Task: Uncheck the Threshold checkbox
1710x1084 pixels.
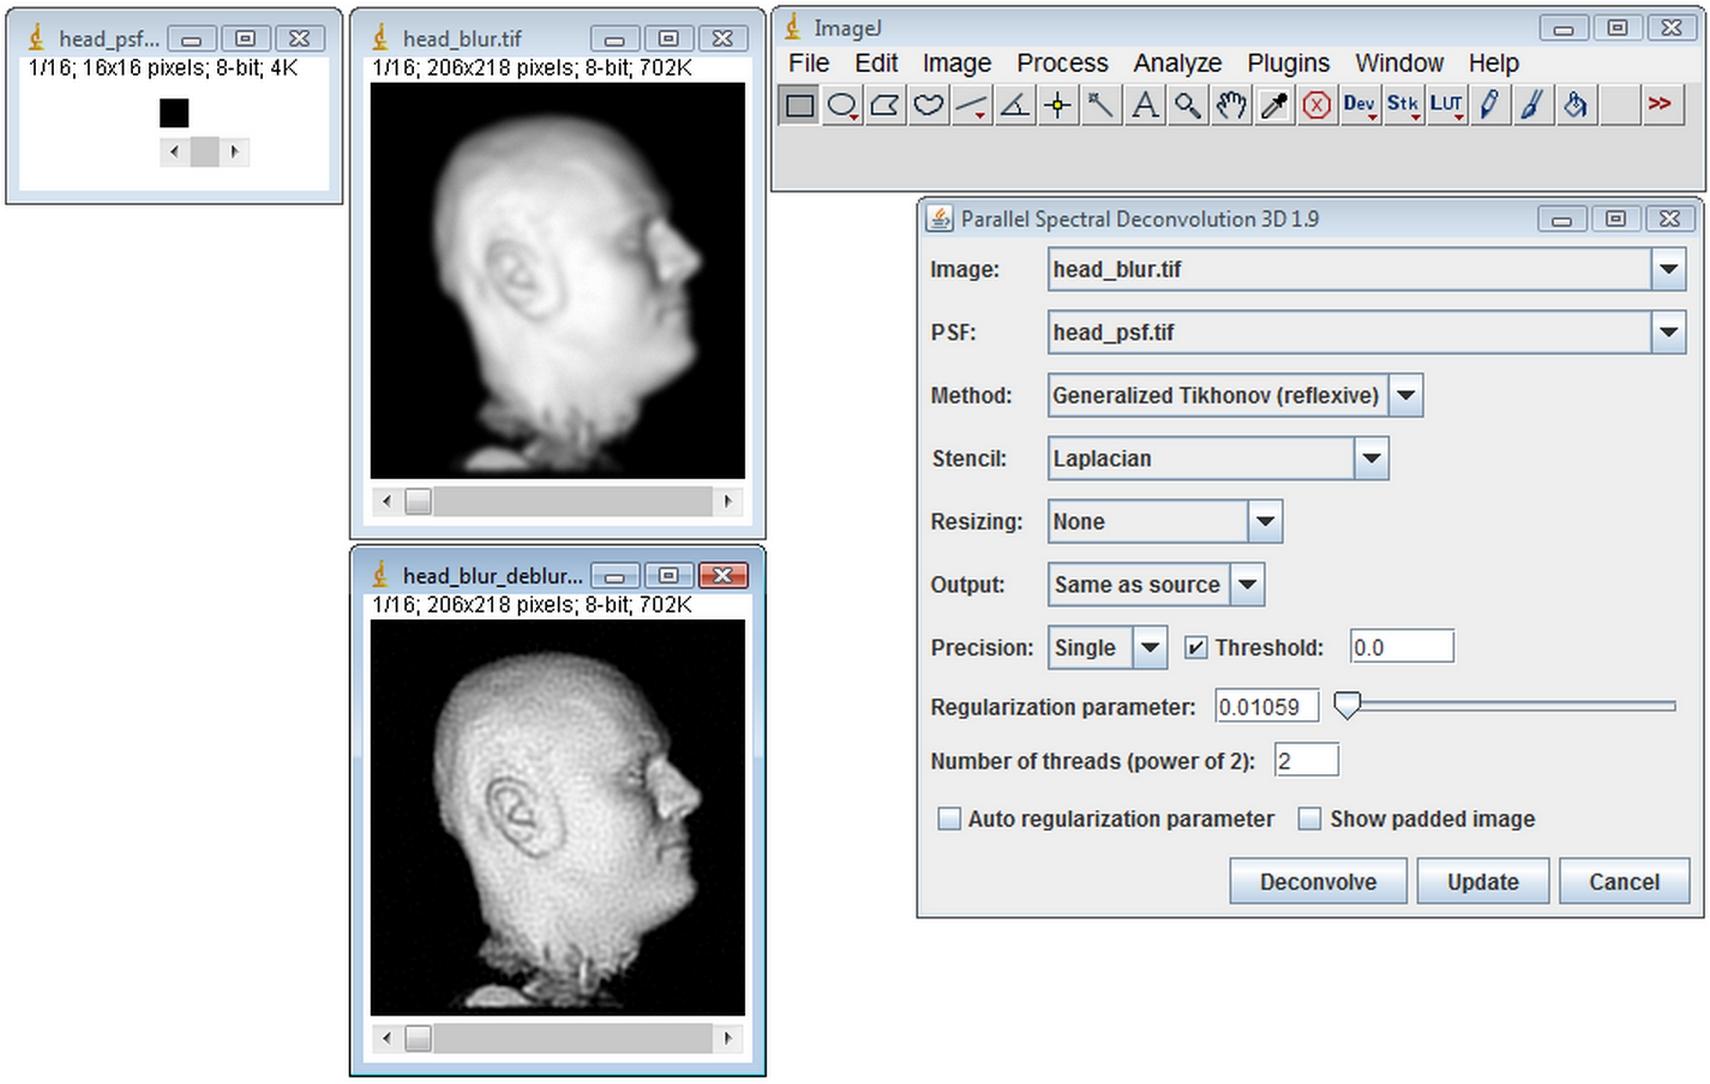Action: click(x=1195, y=648)
